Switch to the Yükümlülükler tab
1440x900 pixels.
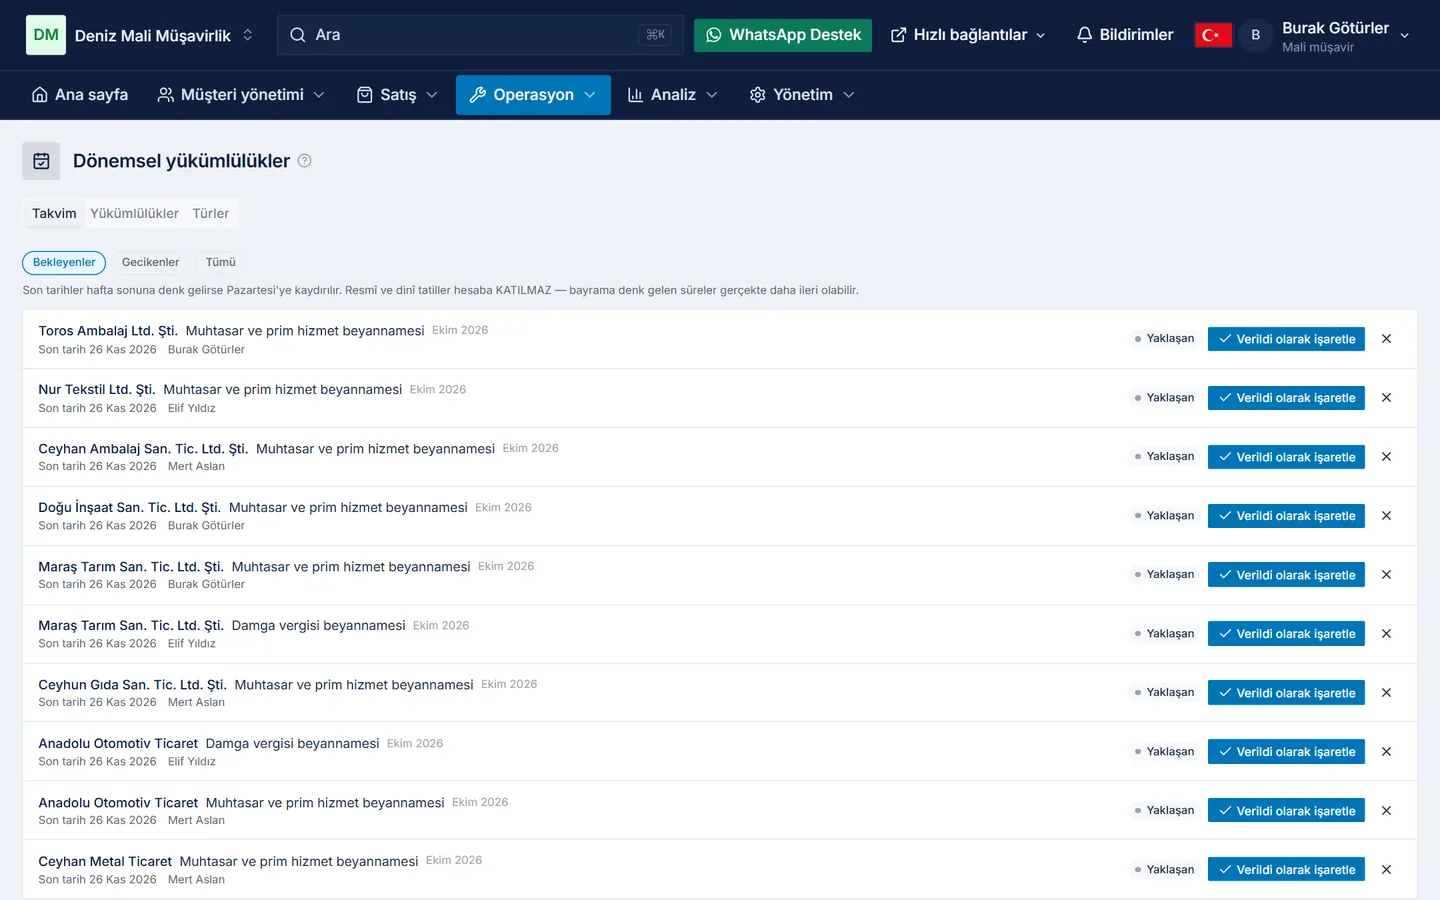(134, 213)
